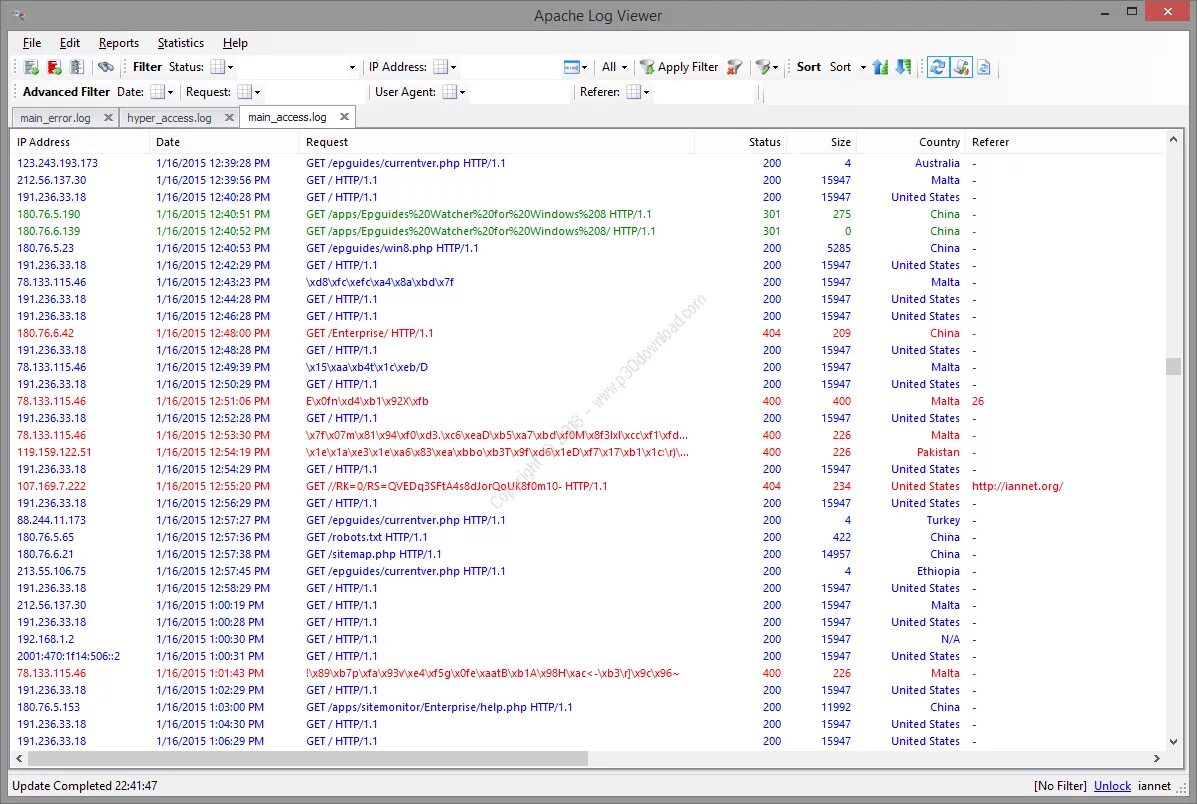Click the GET /robots.txt HTTP/1.1 request
The width and height of the screenshot is (1197, 804).
tap(366, 537)
